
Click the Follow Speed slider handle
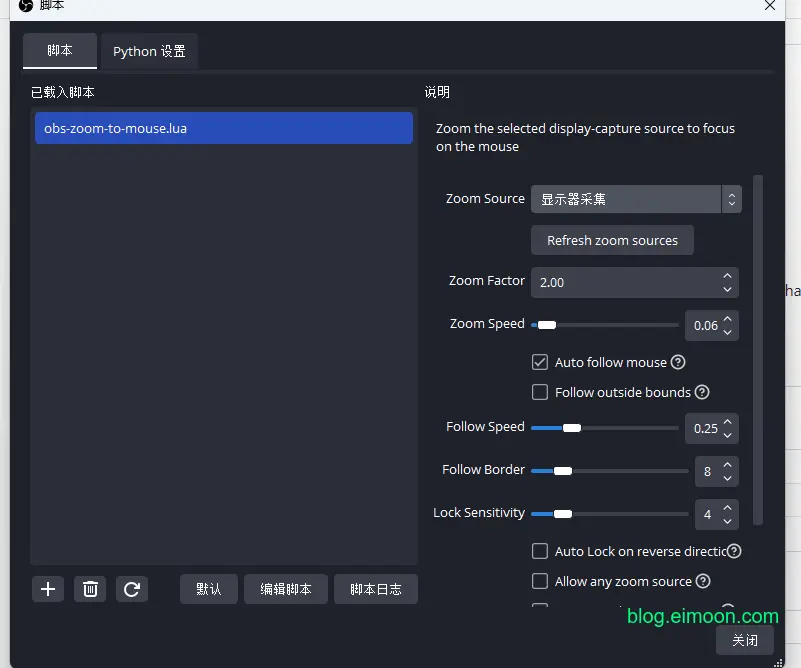571,428
